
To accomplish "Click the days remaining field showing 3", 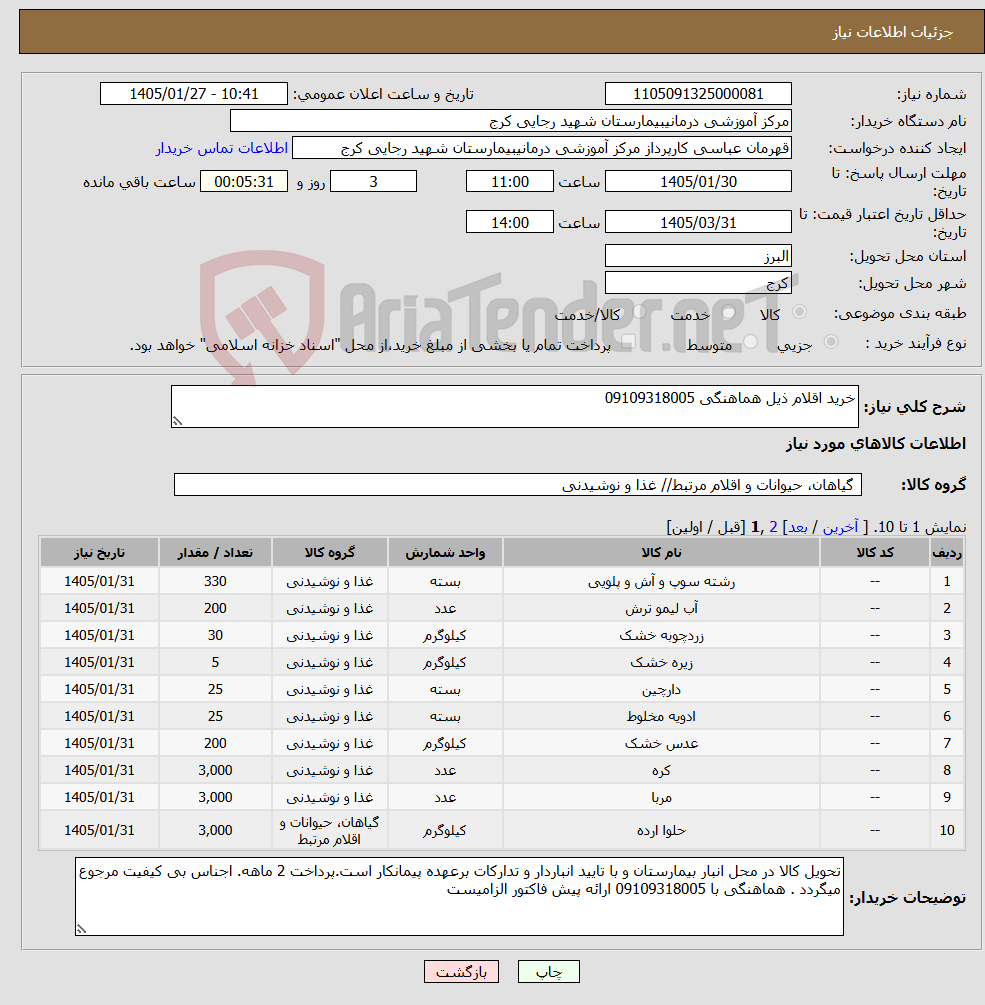I will 373,181.
